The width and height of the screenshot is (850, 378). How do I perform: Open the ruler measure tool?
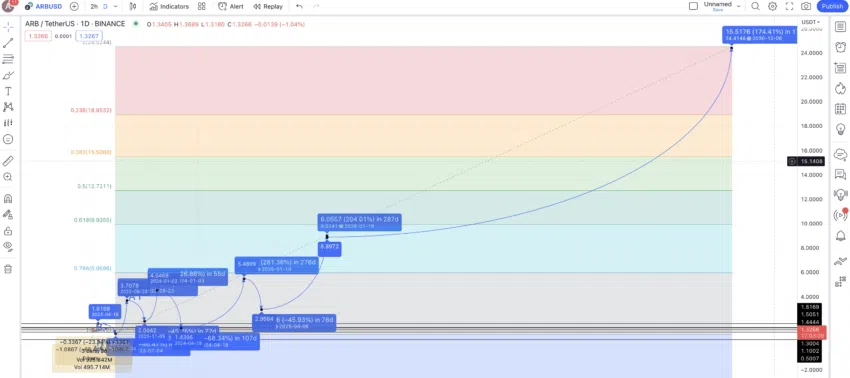(8, 161)
